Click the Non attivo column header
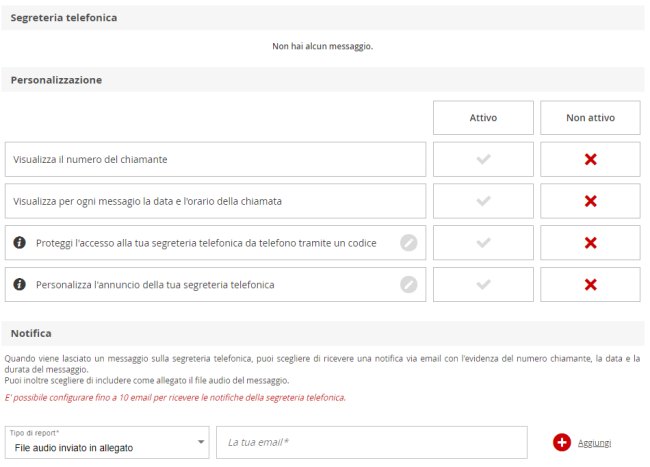Viewport: 650px width, 467px height. coord(590,118)
